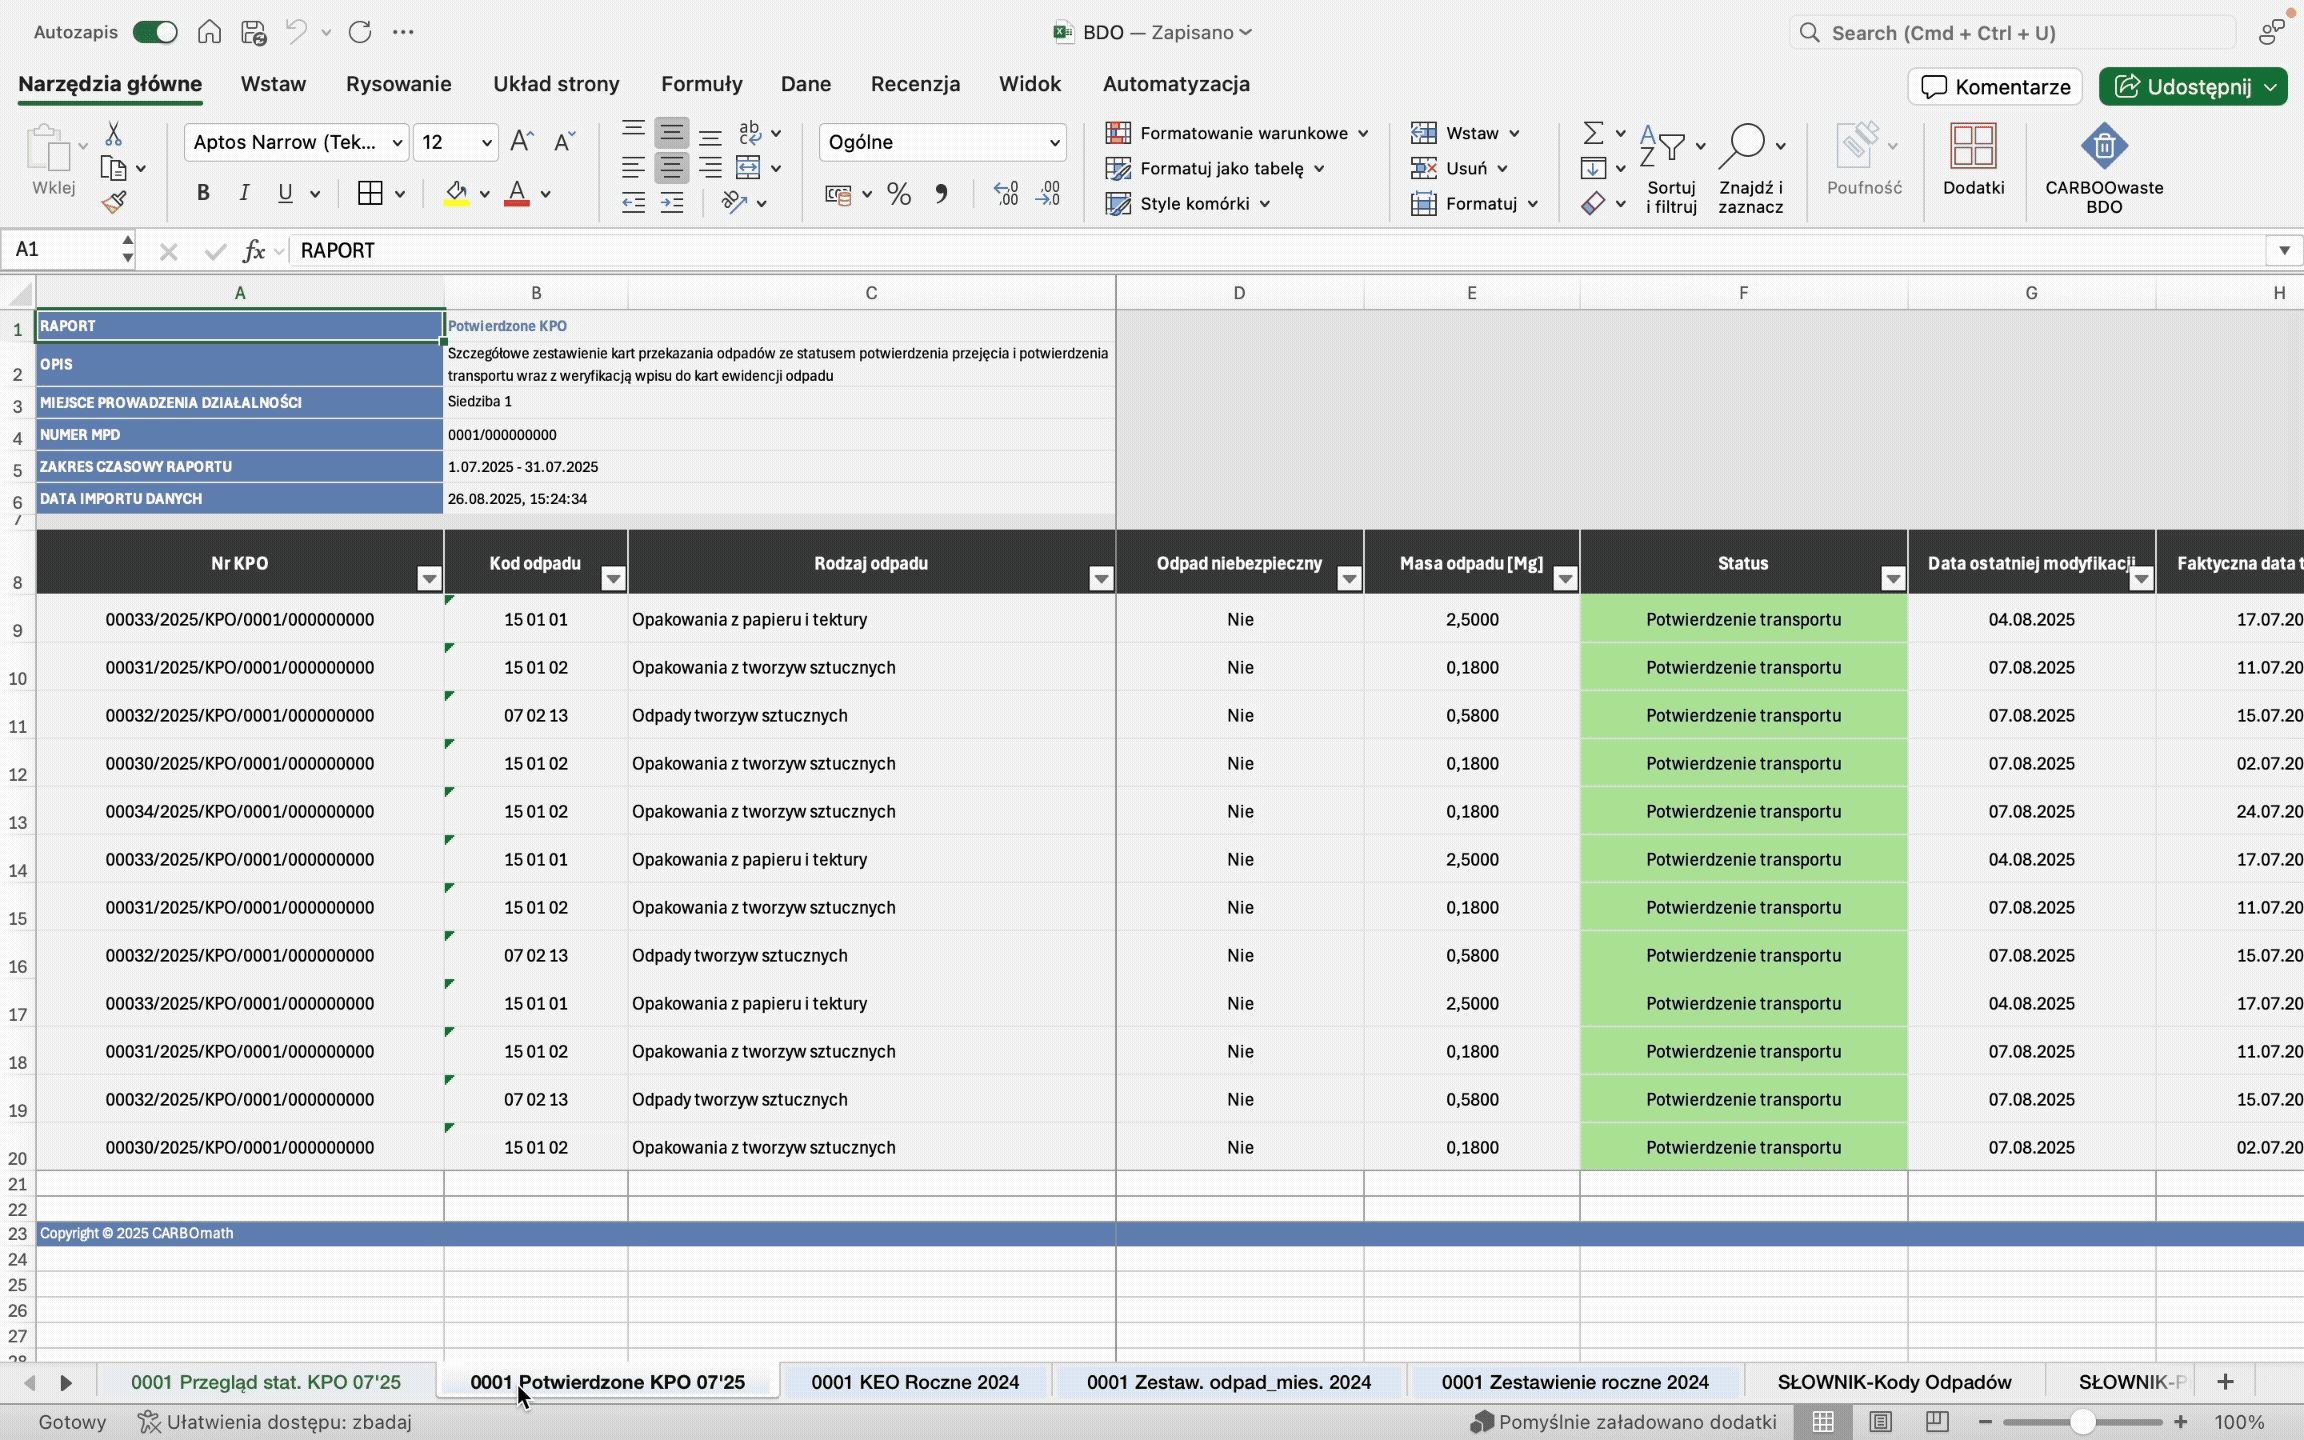Open the Komentarze button

(x=1995, y=87)
